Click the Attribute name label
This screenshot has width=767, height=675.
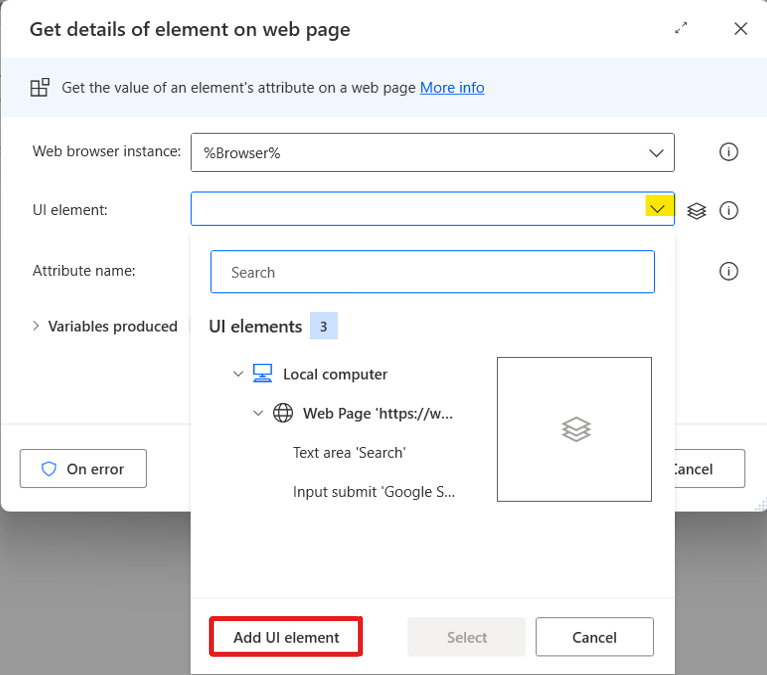84,270
